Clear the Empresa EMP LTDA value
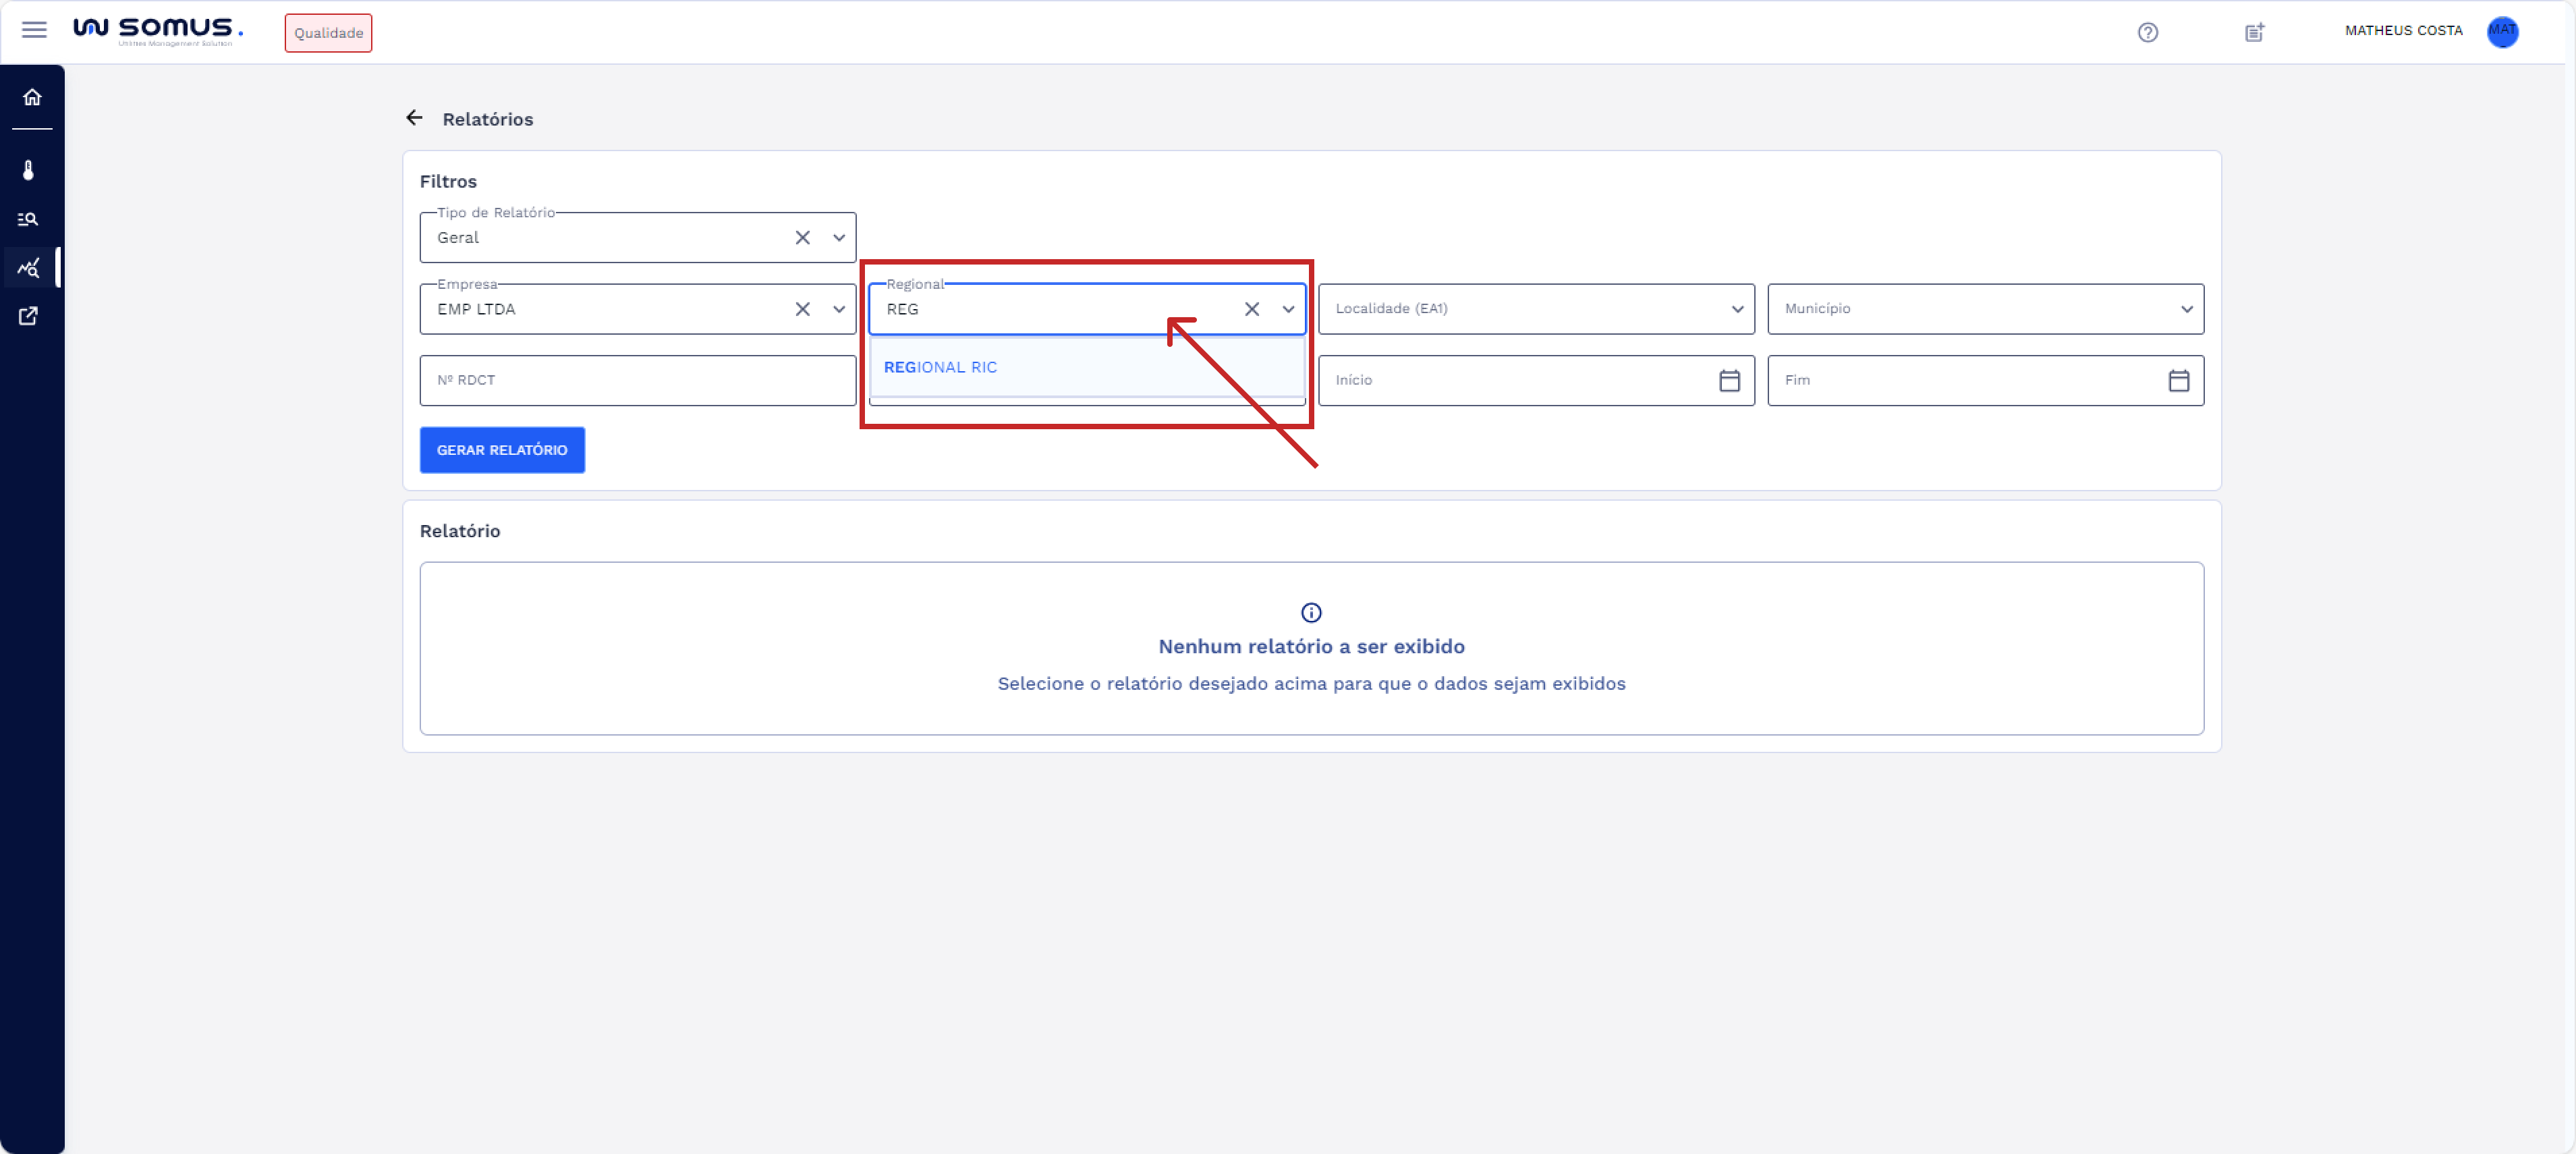The height and width of the screenshot is (1154, 2576). pyautogui.click(x=802, y=309)
